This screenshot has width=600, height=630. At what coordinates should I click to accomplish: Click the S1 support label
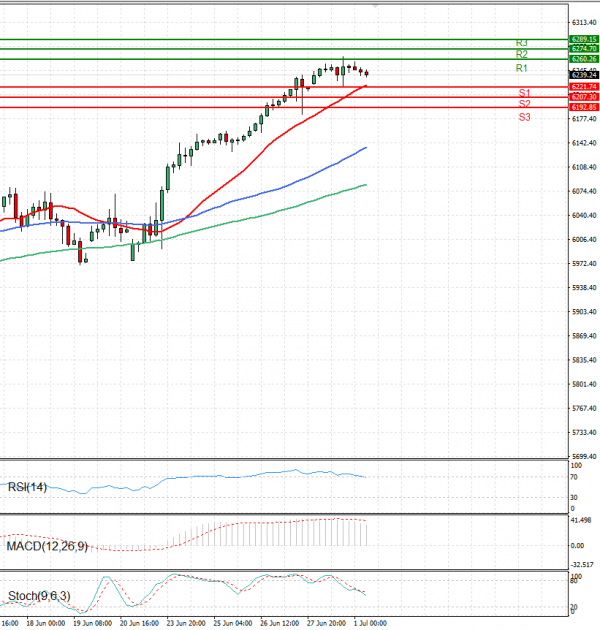pyautogui.click(x=524, y=93)
